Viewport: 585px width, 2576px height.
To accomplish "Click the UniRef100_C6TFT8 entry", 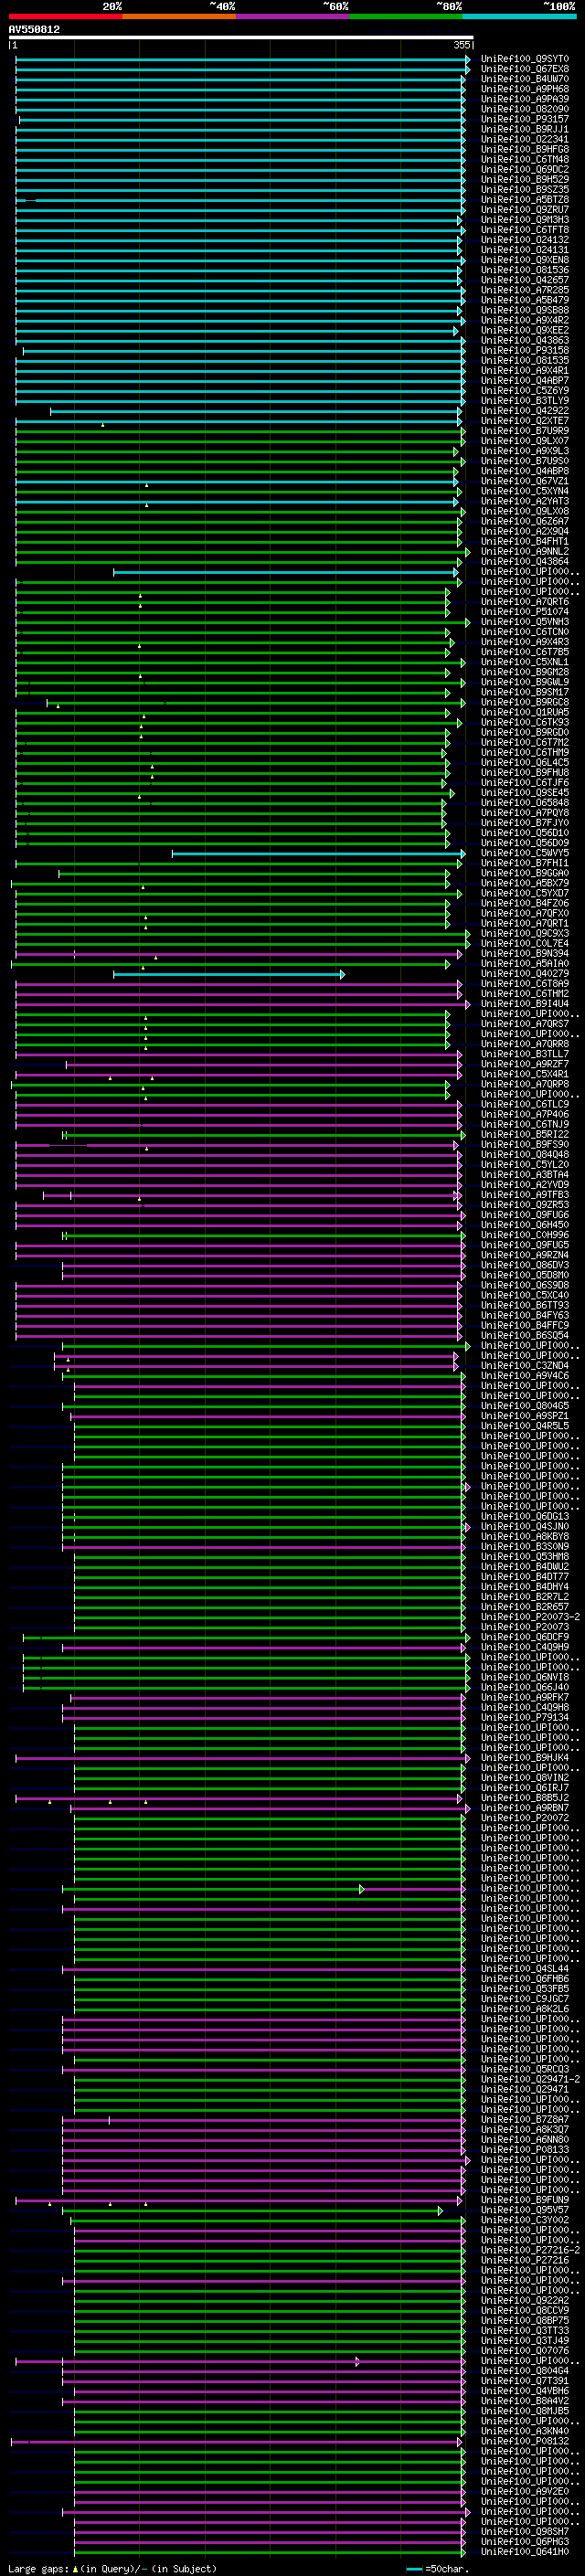I will click(x=524, y=230).
